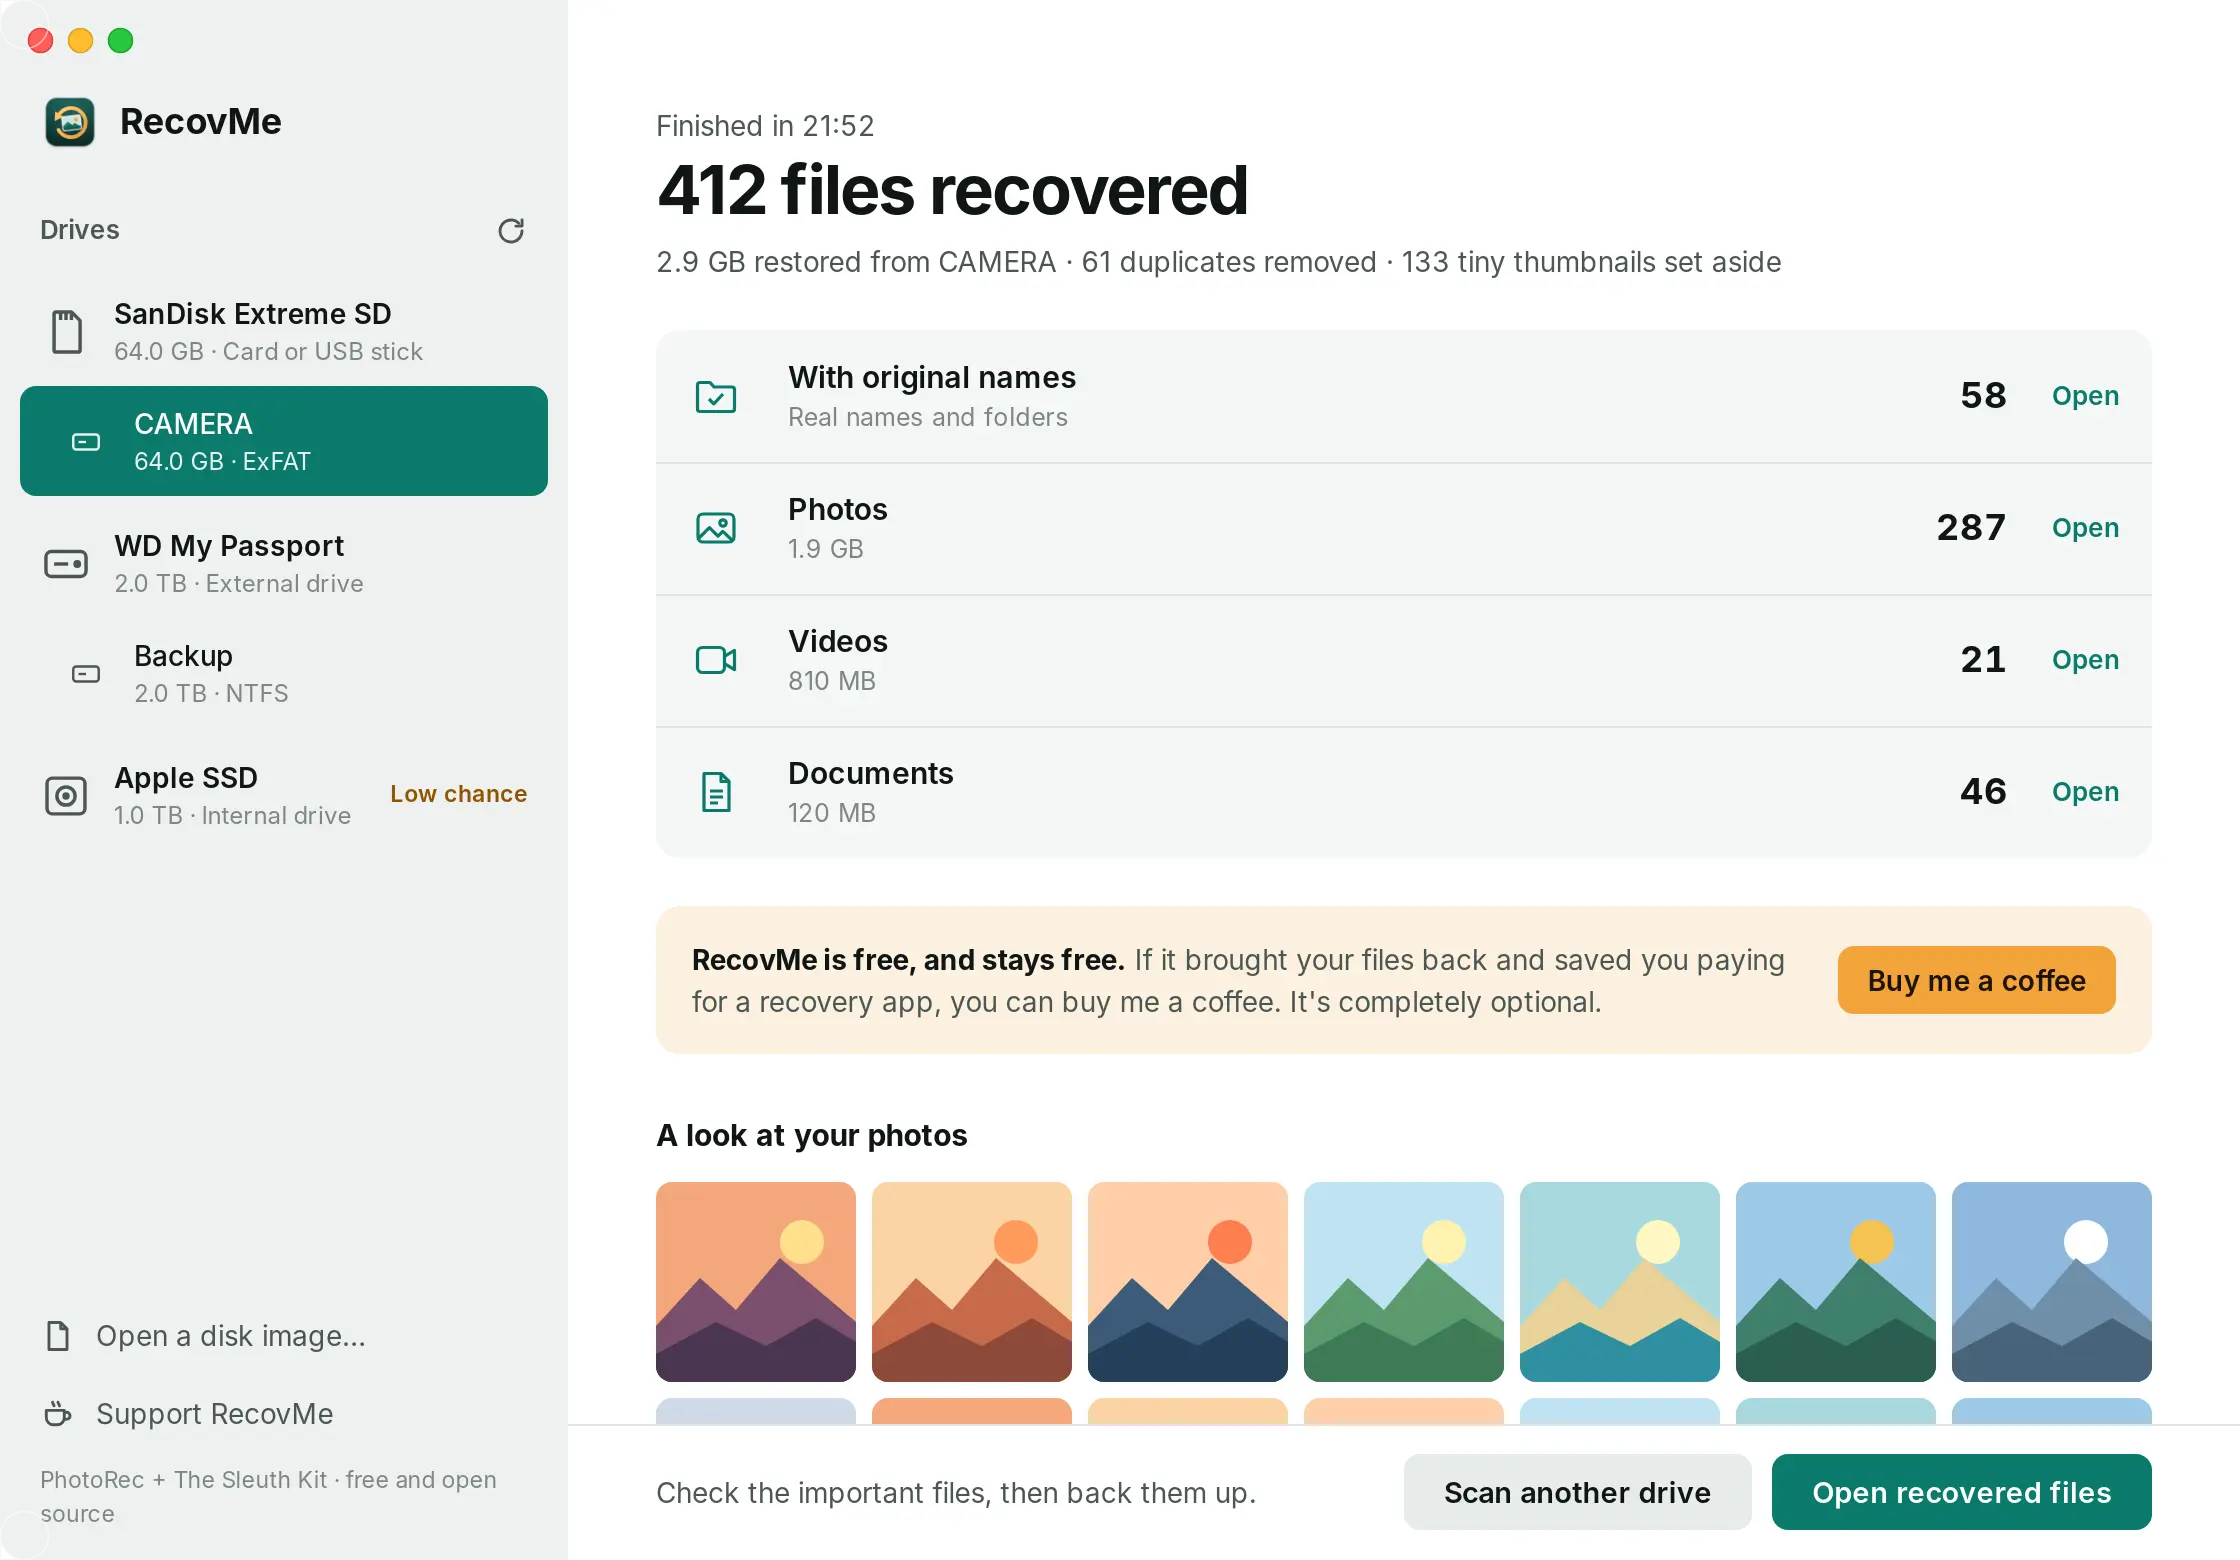Click Open recovered files button
Image resolution: width=2240 pixels, height=1560 pixels.
1961,1492
